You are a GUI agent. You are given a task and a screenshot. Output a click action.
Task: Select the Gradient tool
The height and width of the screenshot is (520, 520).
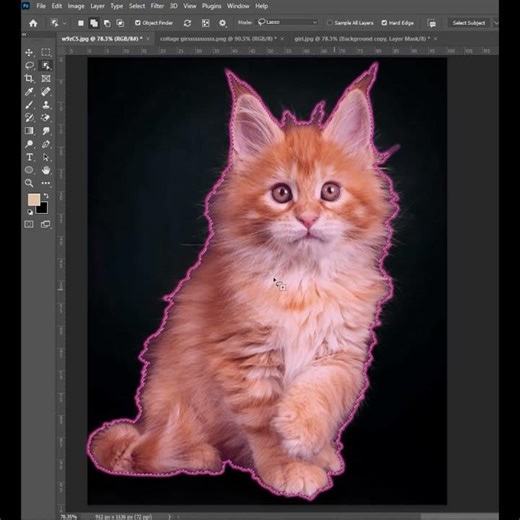coord(29,131)
